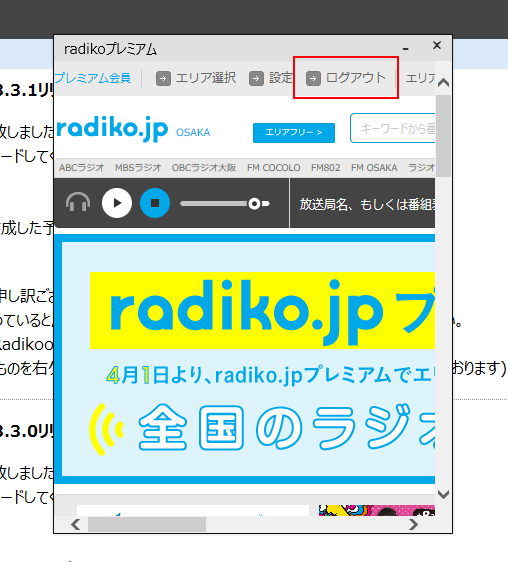Select the ABCラジオ station tab

[82, 168]
